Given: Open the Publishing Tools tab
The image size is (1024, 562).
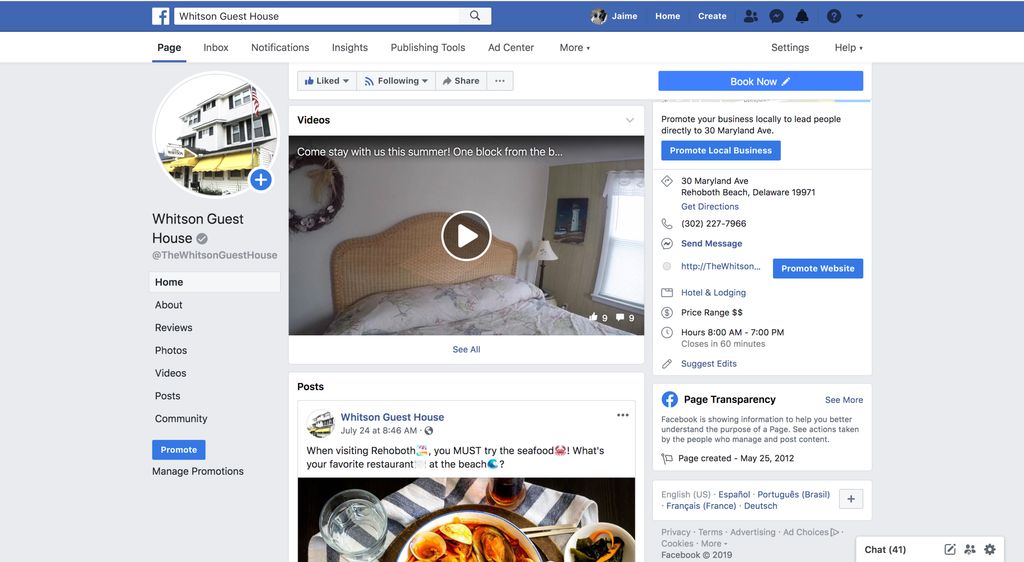Looking at the screenshot, I should [x=428, y=48].
